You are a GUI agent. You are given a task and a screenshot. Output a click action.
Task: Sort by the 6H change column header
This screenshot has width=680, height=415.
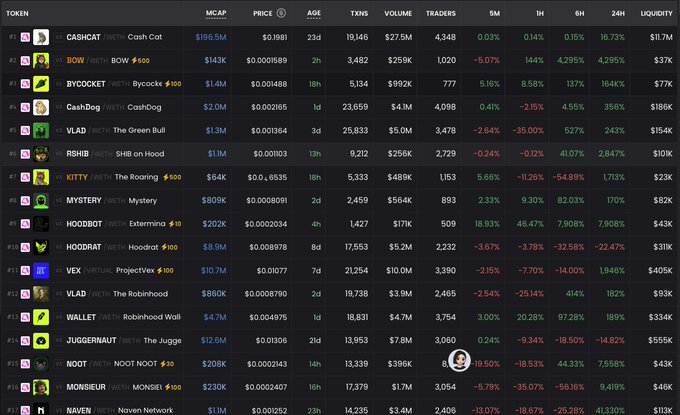point(579,13)
